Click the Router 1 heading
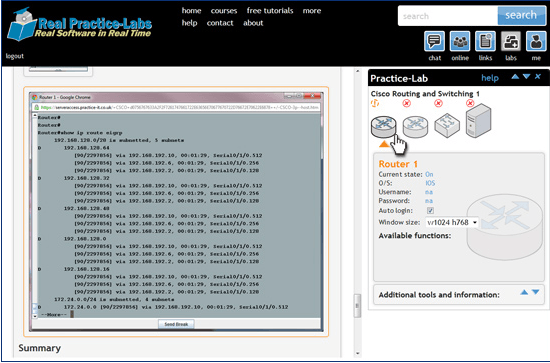Screen dimensions: 550x363 398,164
